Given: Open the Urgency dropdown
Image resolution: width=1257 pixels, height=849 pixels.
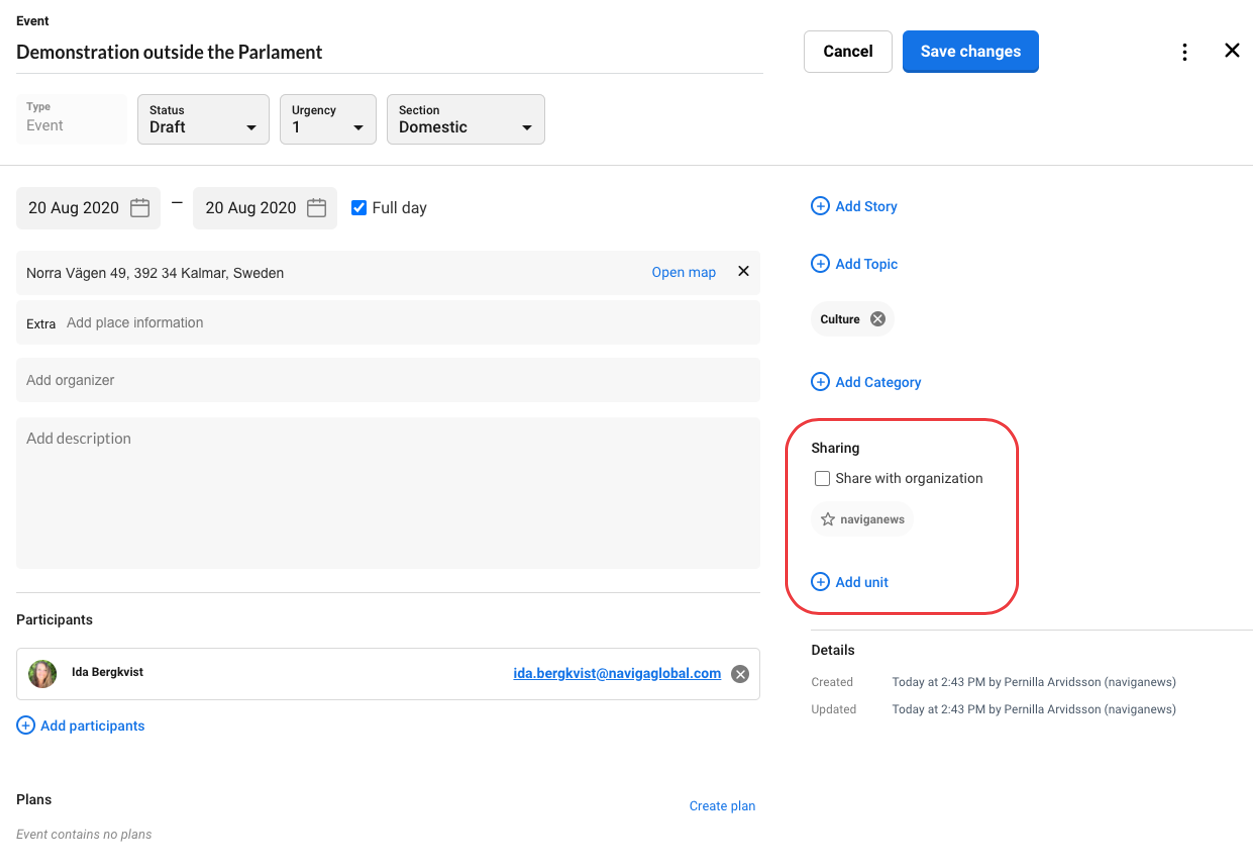Looking at the screenshot, I should 327,119.
